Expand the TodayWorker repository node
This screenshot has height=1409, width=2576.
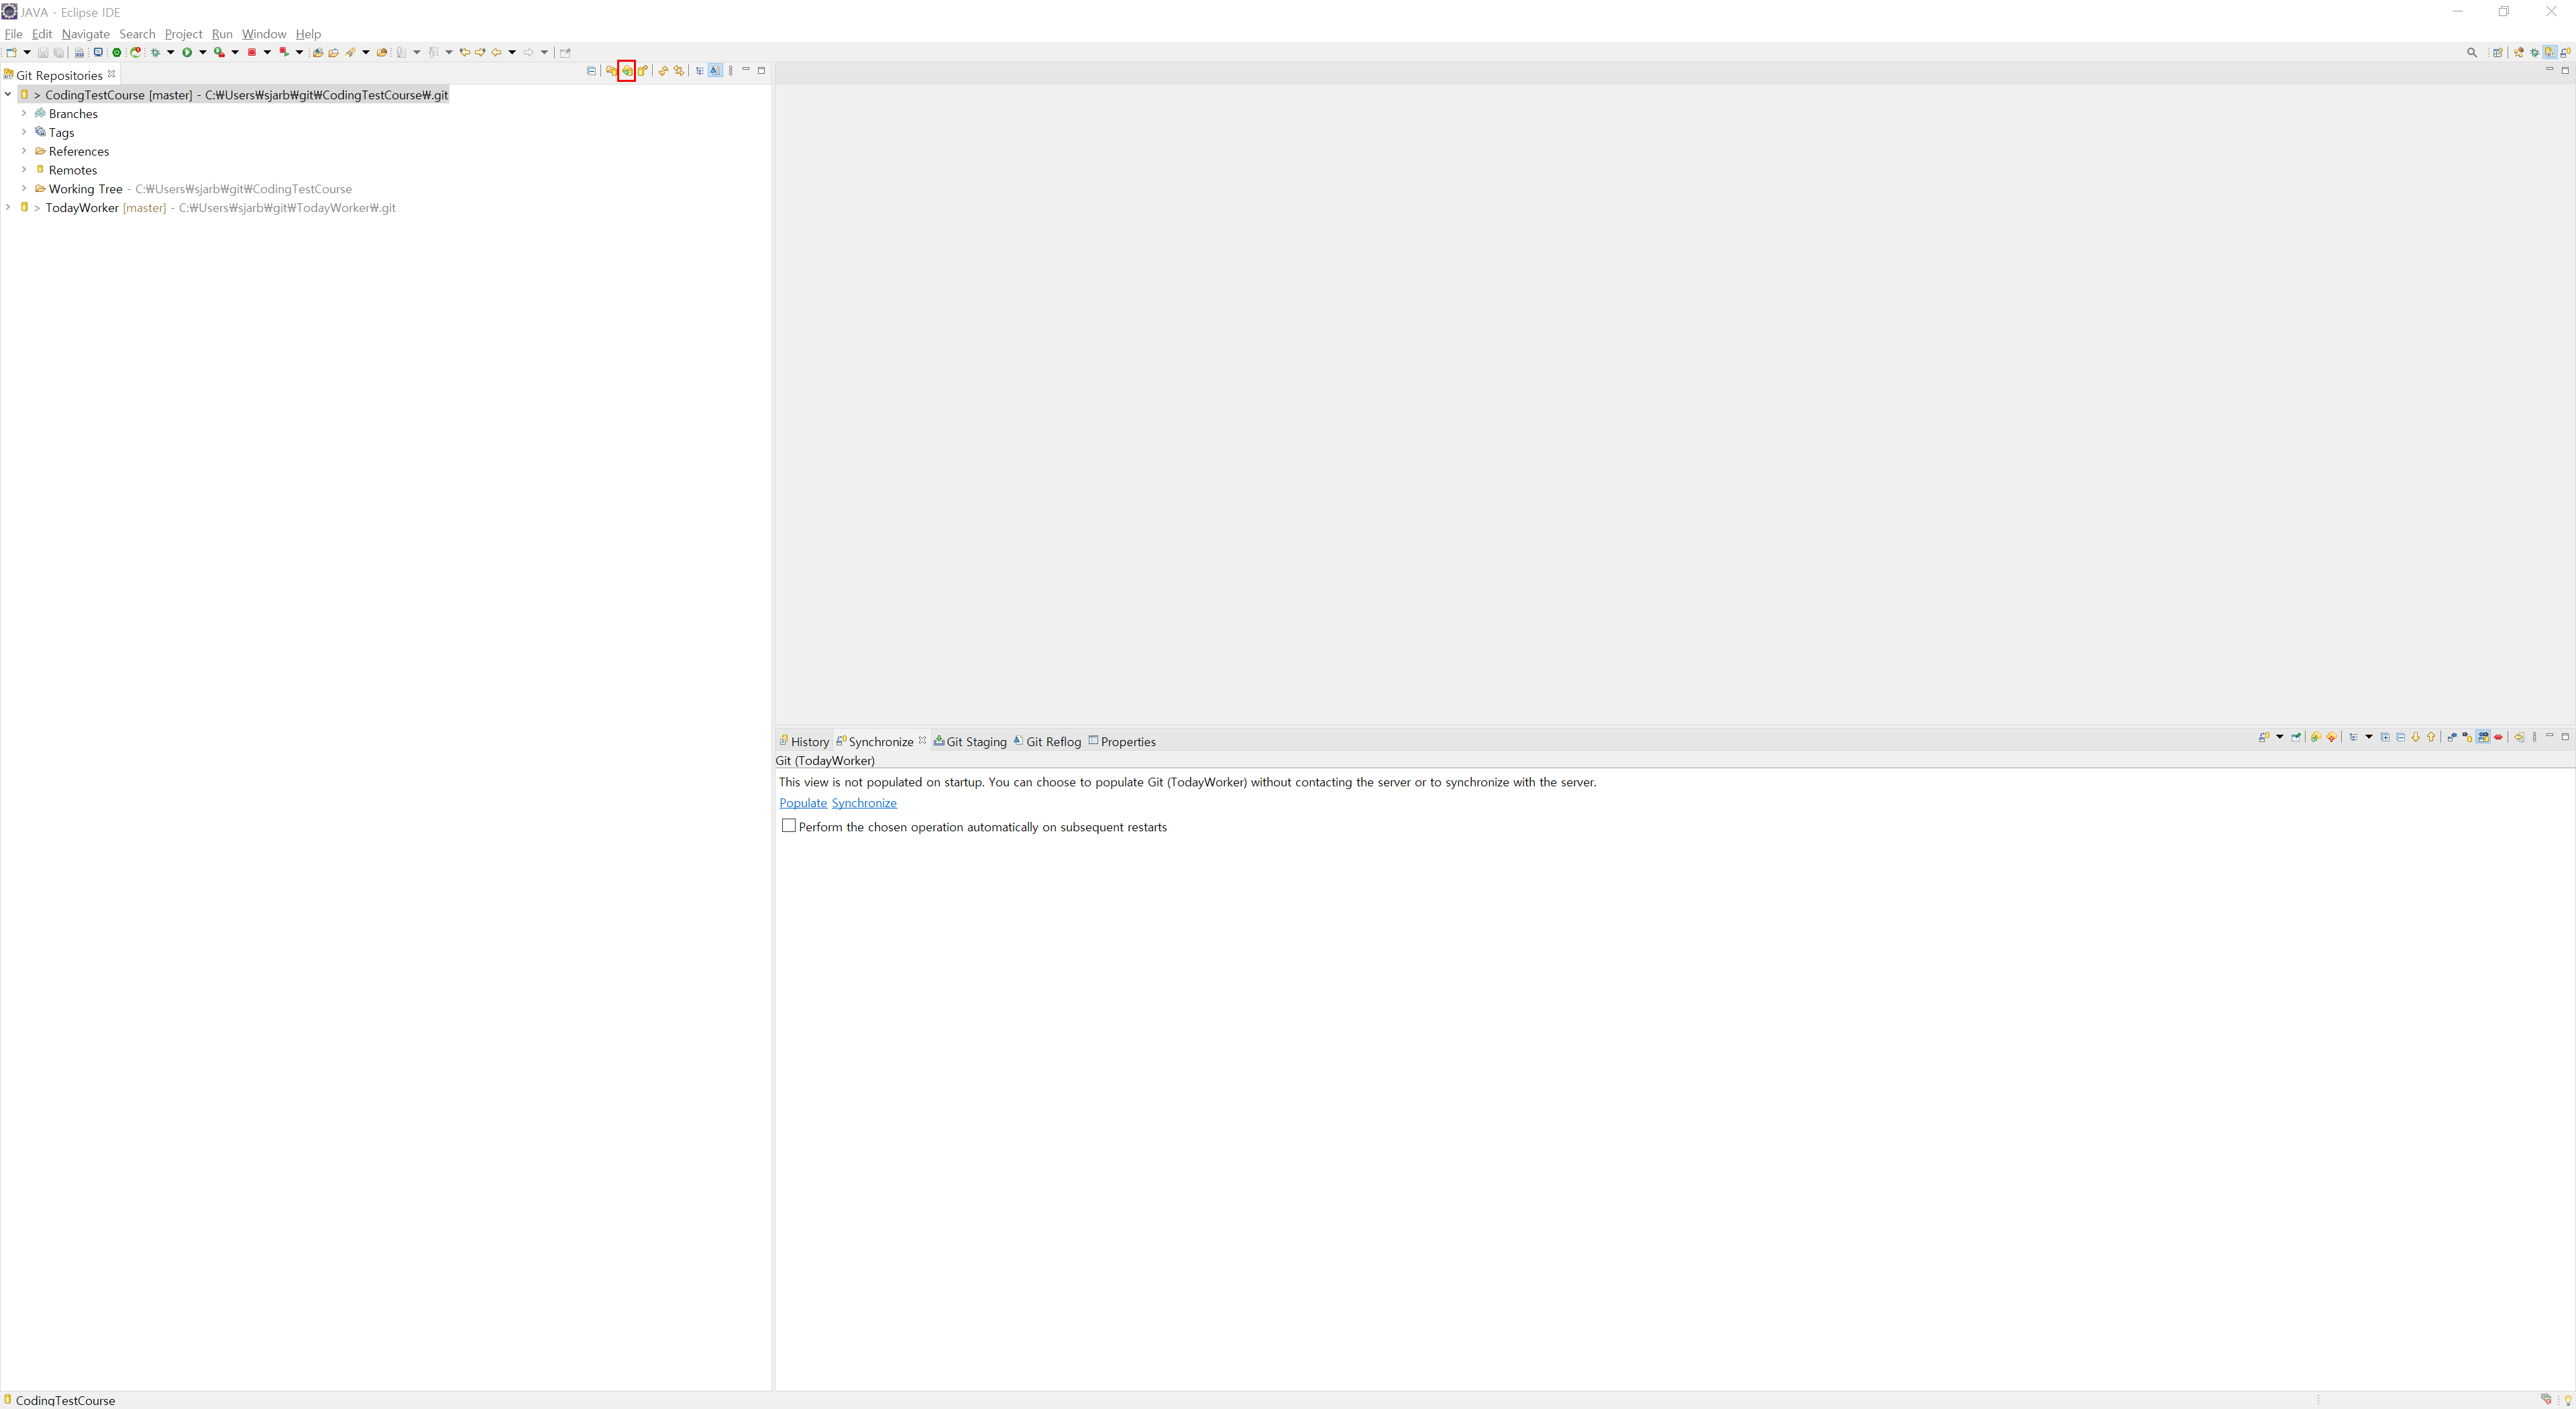(x=8, y=207)
